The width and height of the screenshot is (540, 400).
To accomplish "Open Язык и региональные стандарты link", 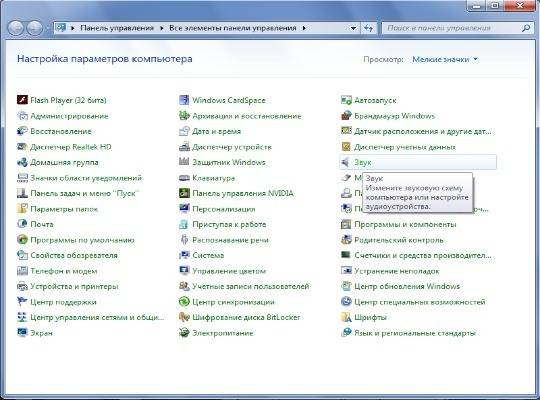I will (x=415, y=333).
